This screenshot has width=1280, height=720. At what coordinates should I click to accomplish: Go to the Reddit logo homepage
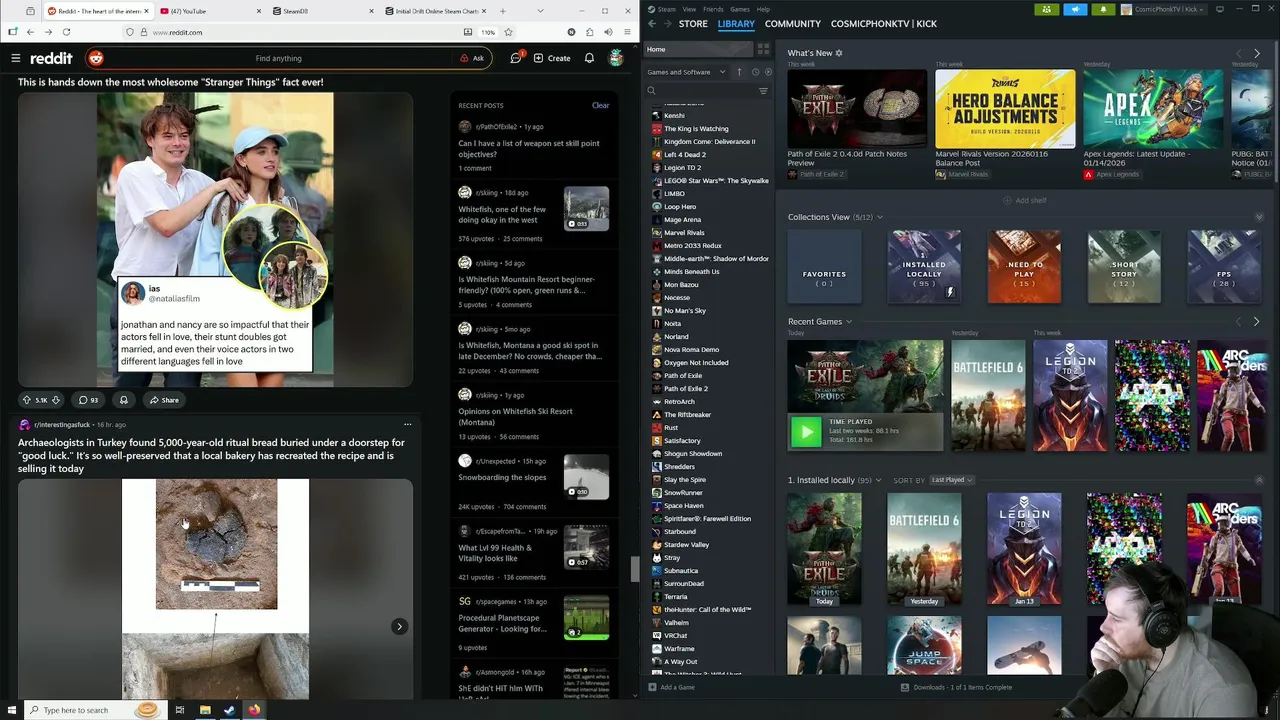(x=51, y=58)
